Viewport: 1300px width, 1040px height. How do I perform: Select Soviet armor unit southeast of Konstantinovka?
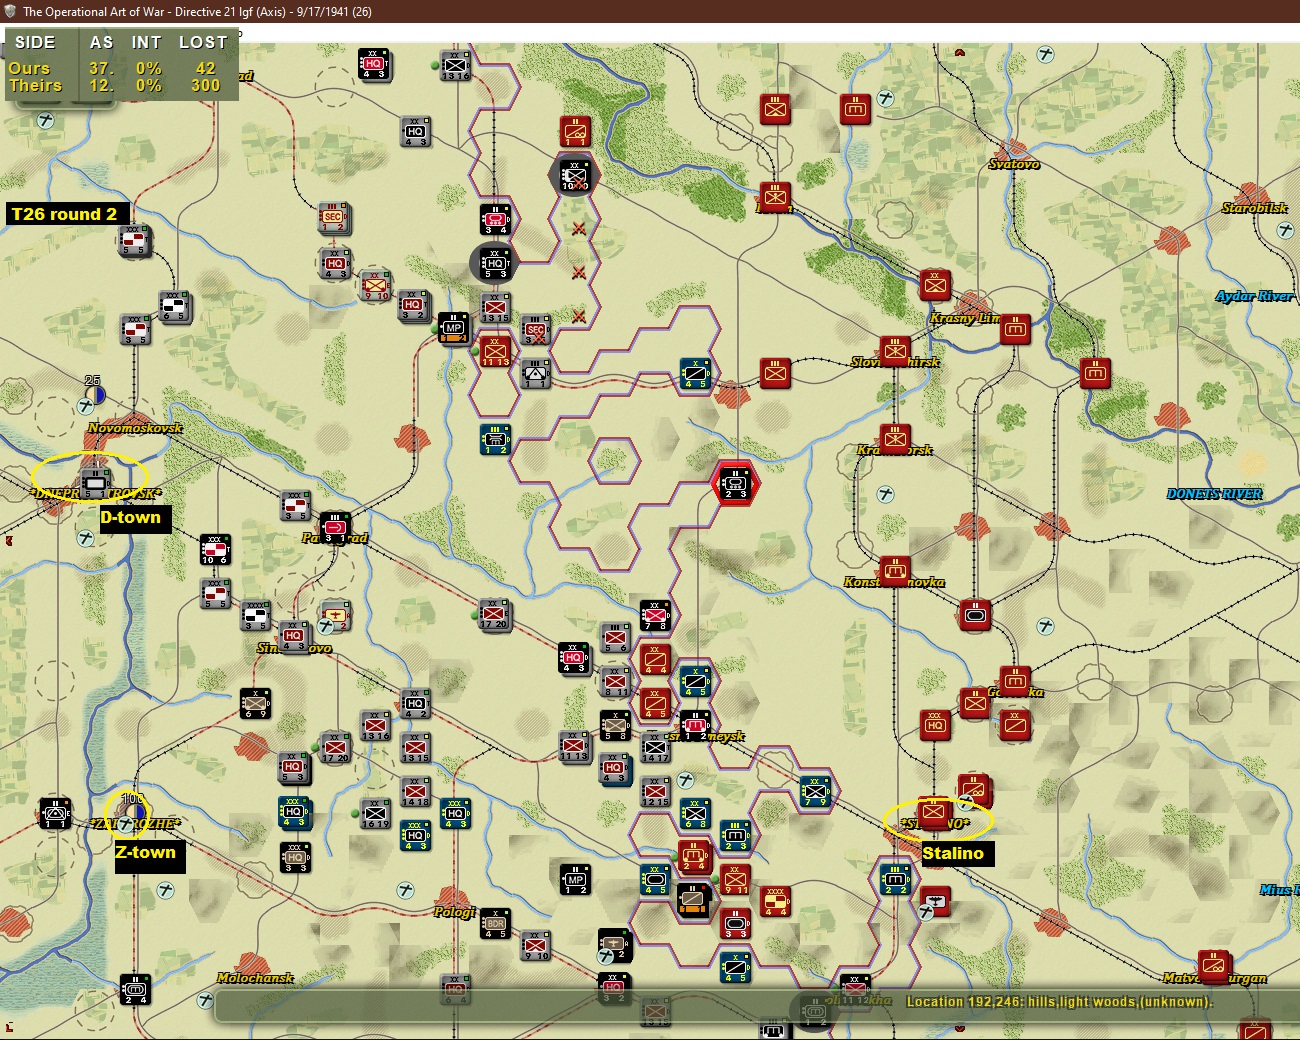pyautogui.click(x=975, y=615)
